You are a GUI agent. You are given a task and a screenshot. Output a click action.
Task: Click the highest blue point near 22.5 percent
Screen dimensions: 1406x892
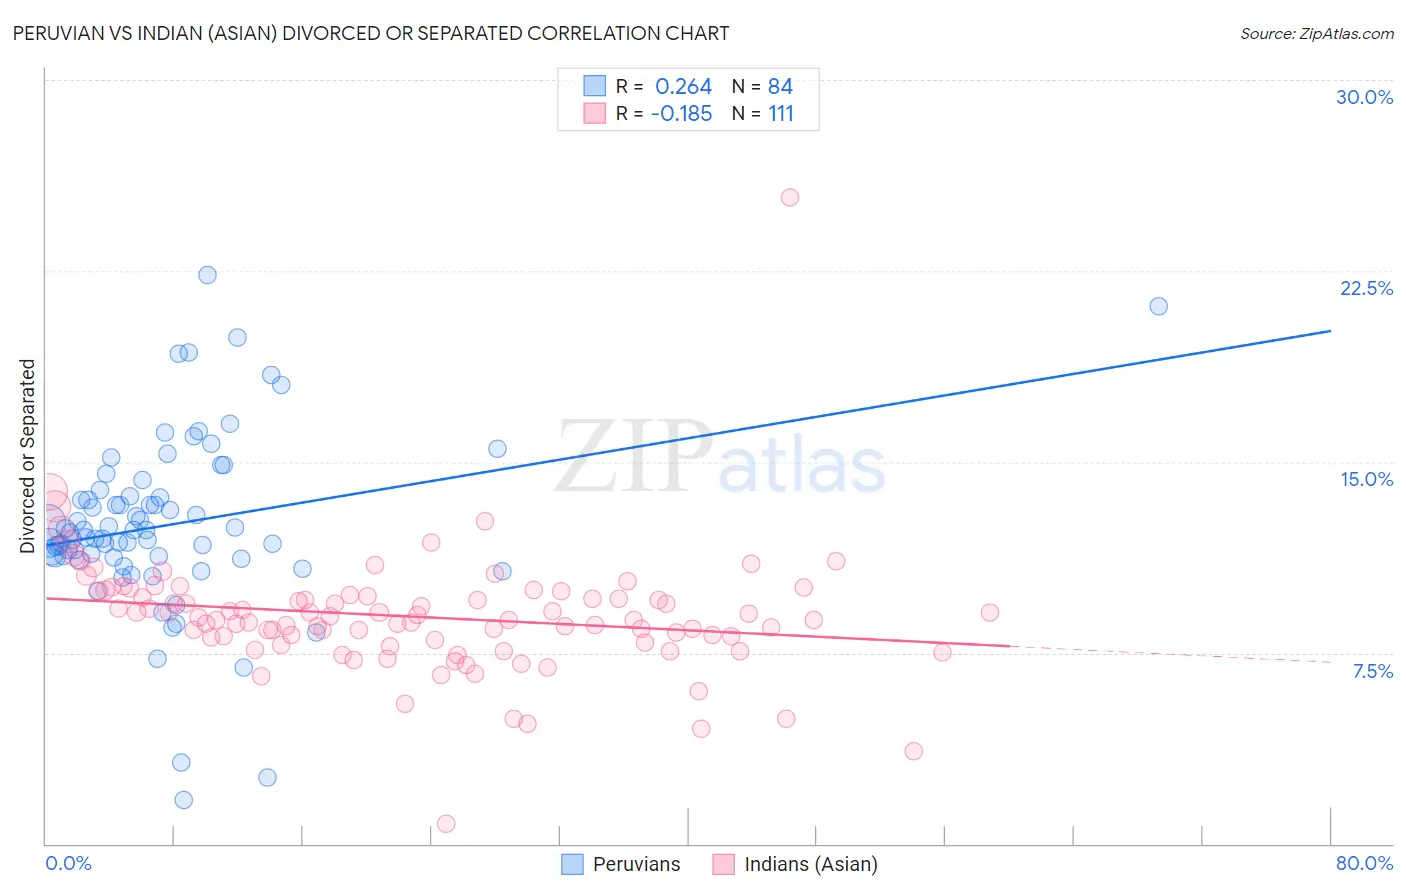click(x=207, y=275)
